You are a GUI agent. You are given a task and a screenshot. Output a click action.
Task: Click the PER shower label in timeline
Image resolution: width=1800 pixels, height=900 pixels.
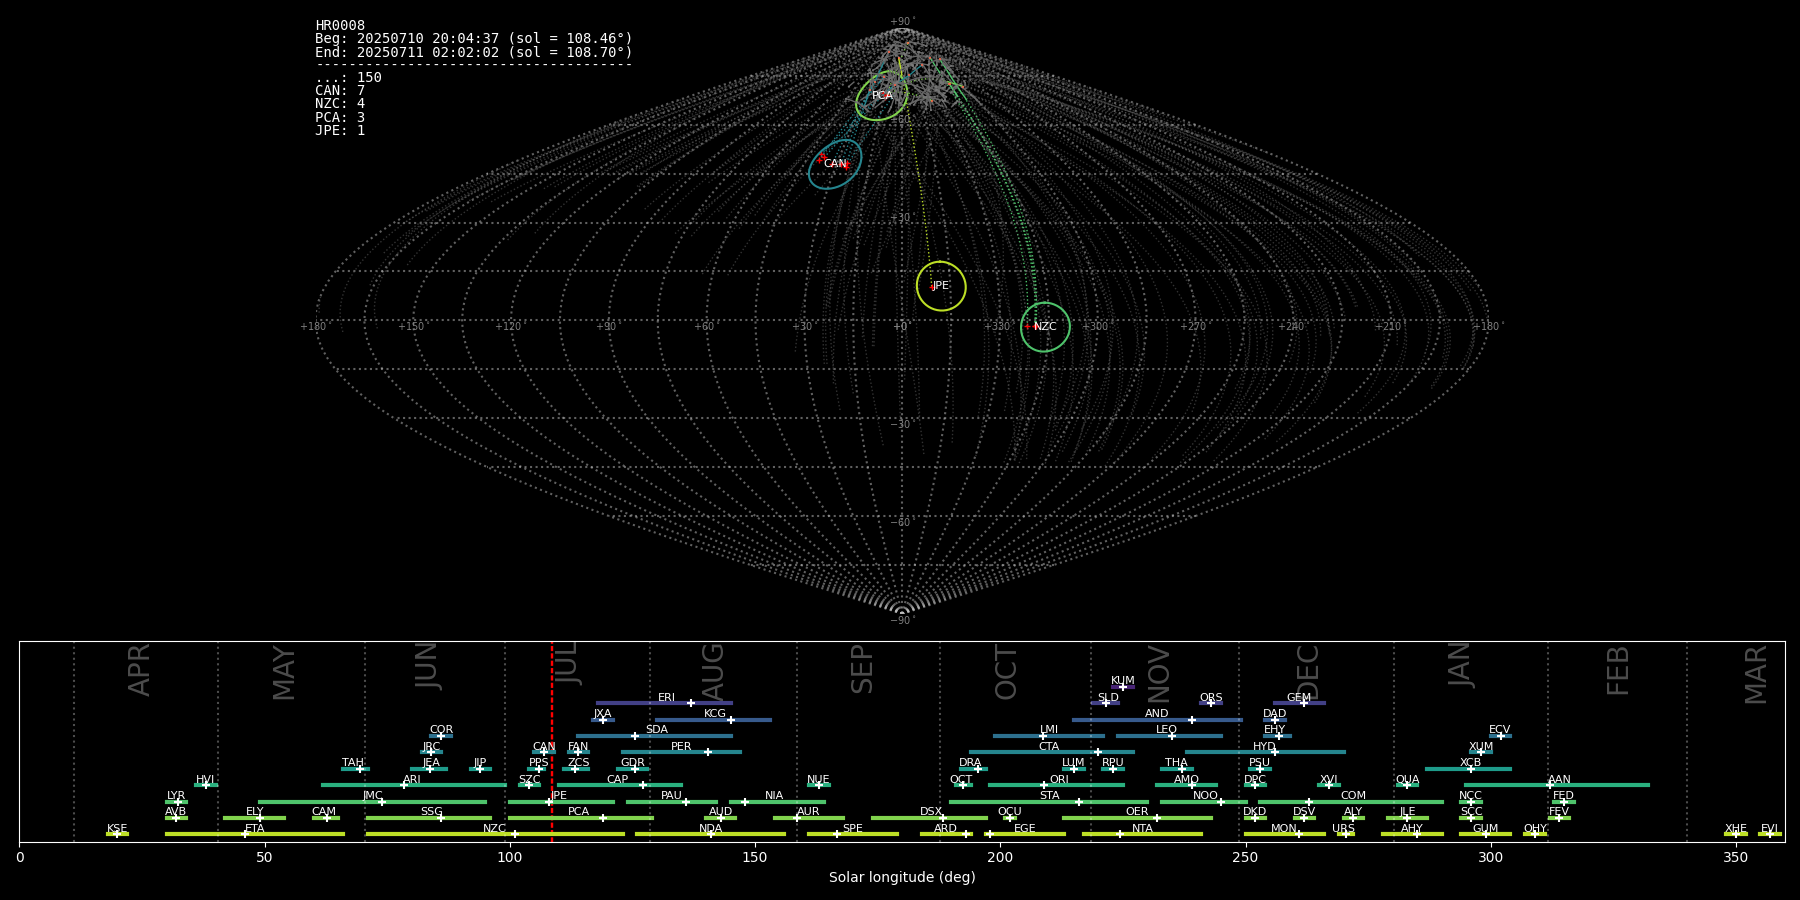click(681, 747)
